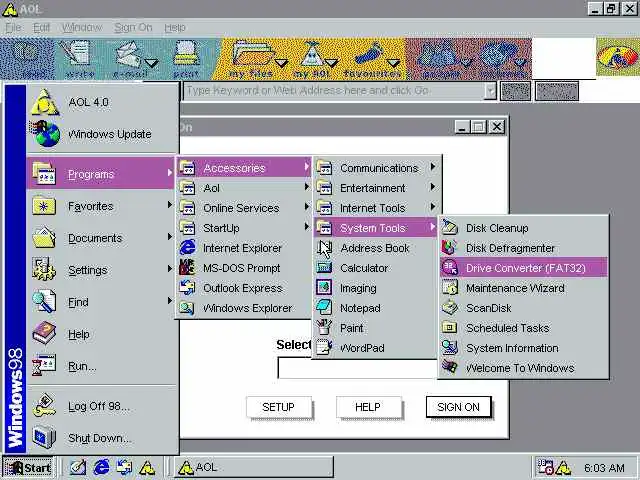
Task: Expand the Aol programs submenu
Action: tap(244, 188)
